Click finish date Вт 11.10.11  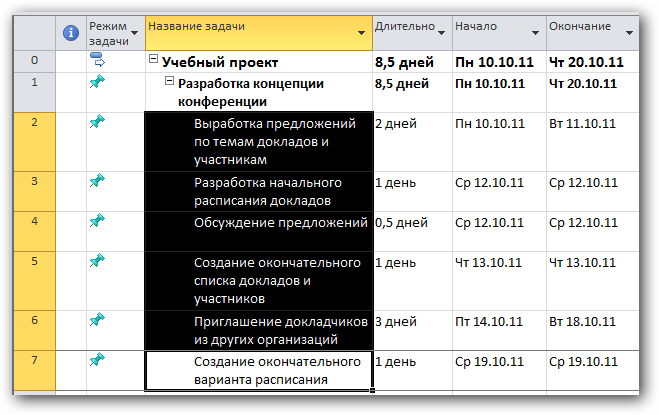click(x=593, y=142)
